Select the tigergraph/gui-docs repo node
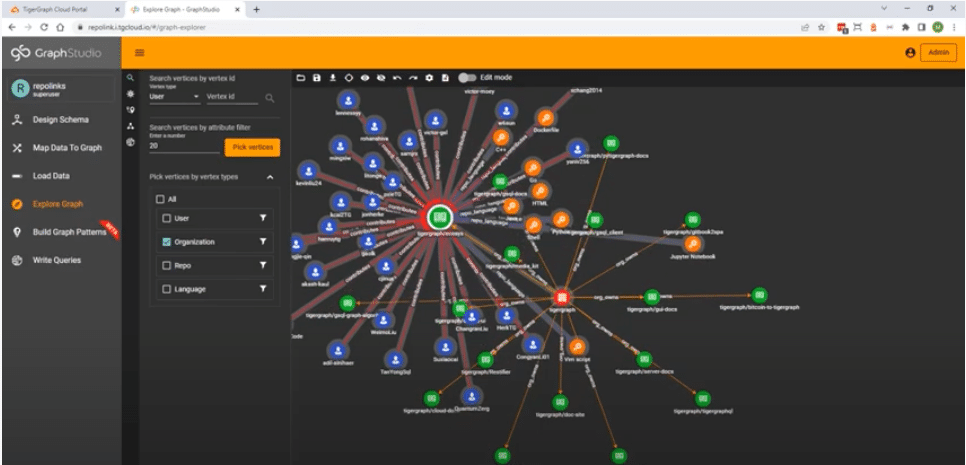966x465 pixels. click(x=652, y=297)
